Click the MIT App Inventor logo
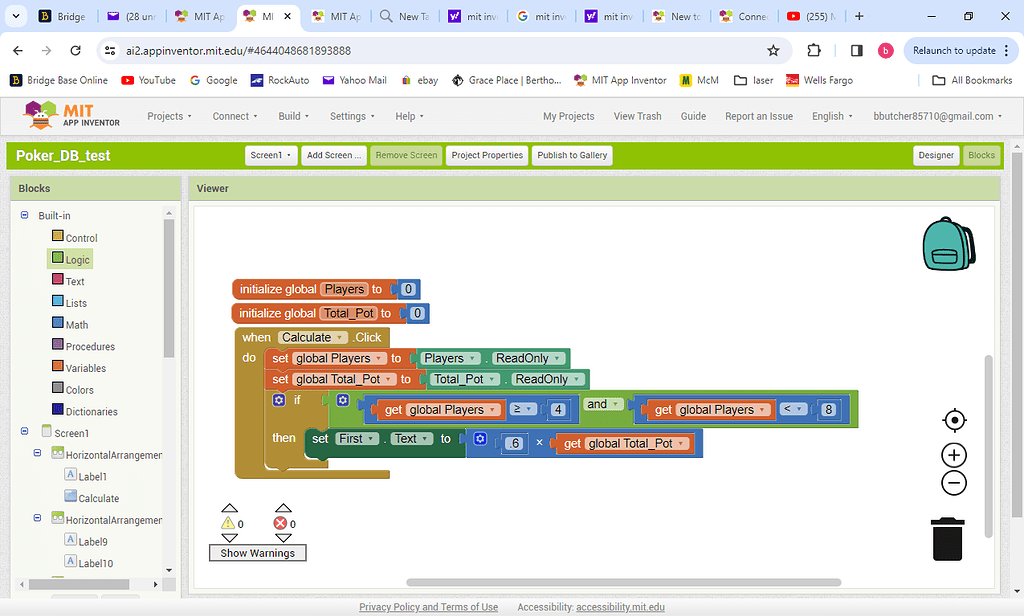The image size is (1024, 616). pyautogui.click(x=72, y=116)
